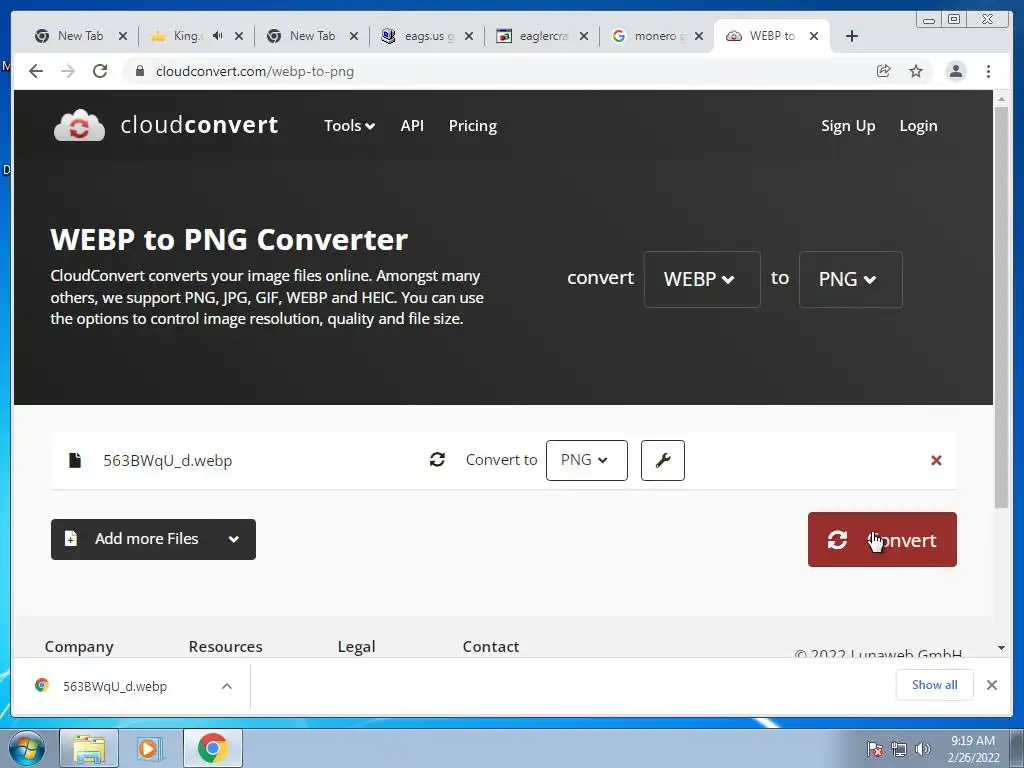
Task: Click the taskbar clock showing 9:19 AM
Action: [973, 749]
